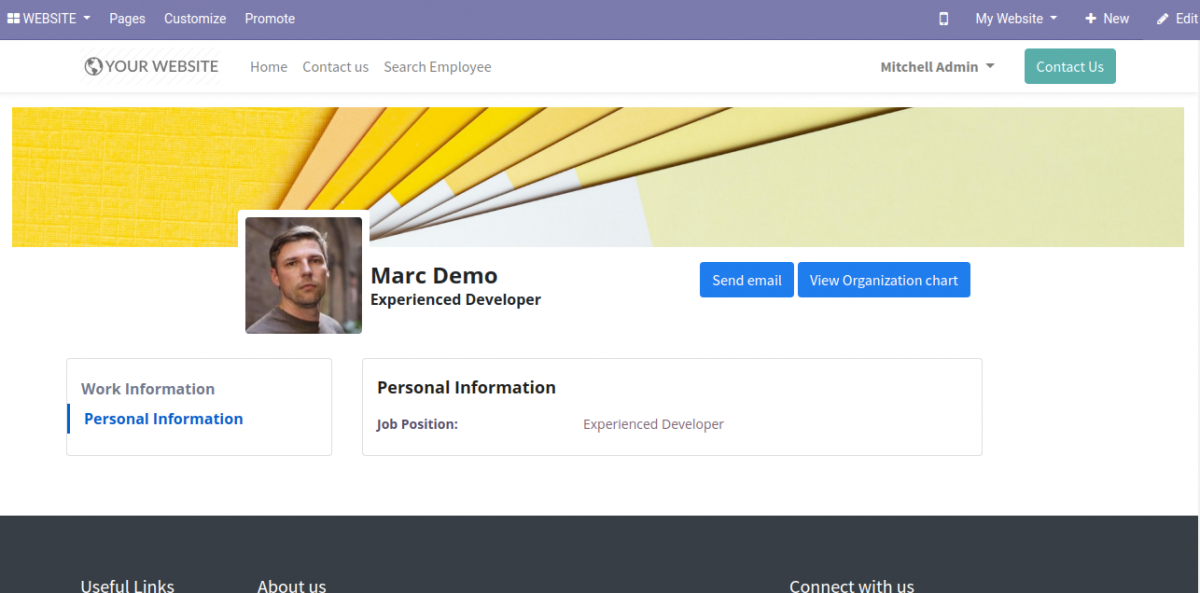
Task: Expand the WEBSITE dropdown menu
Action: coord(48,18)
